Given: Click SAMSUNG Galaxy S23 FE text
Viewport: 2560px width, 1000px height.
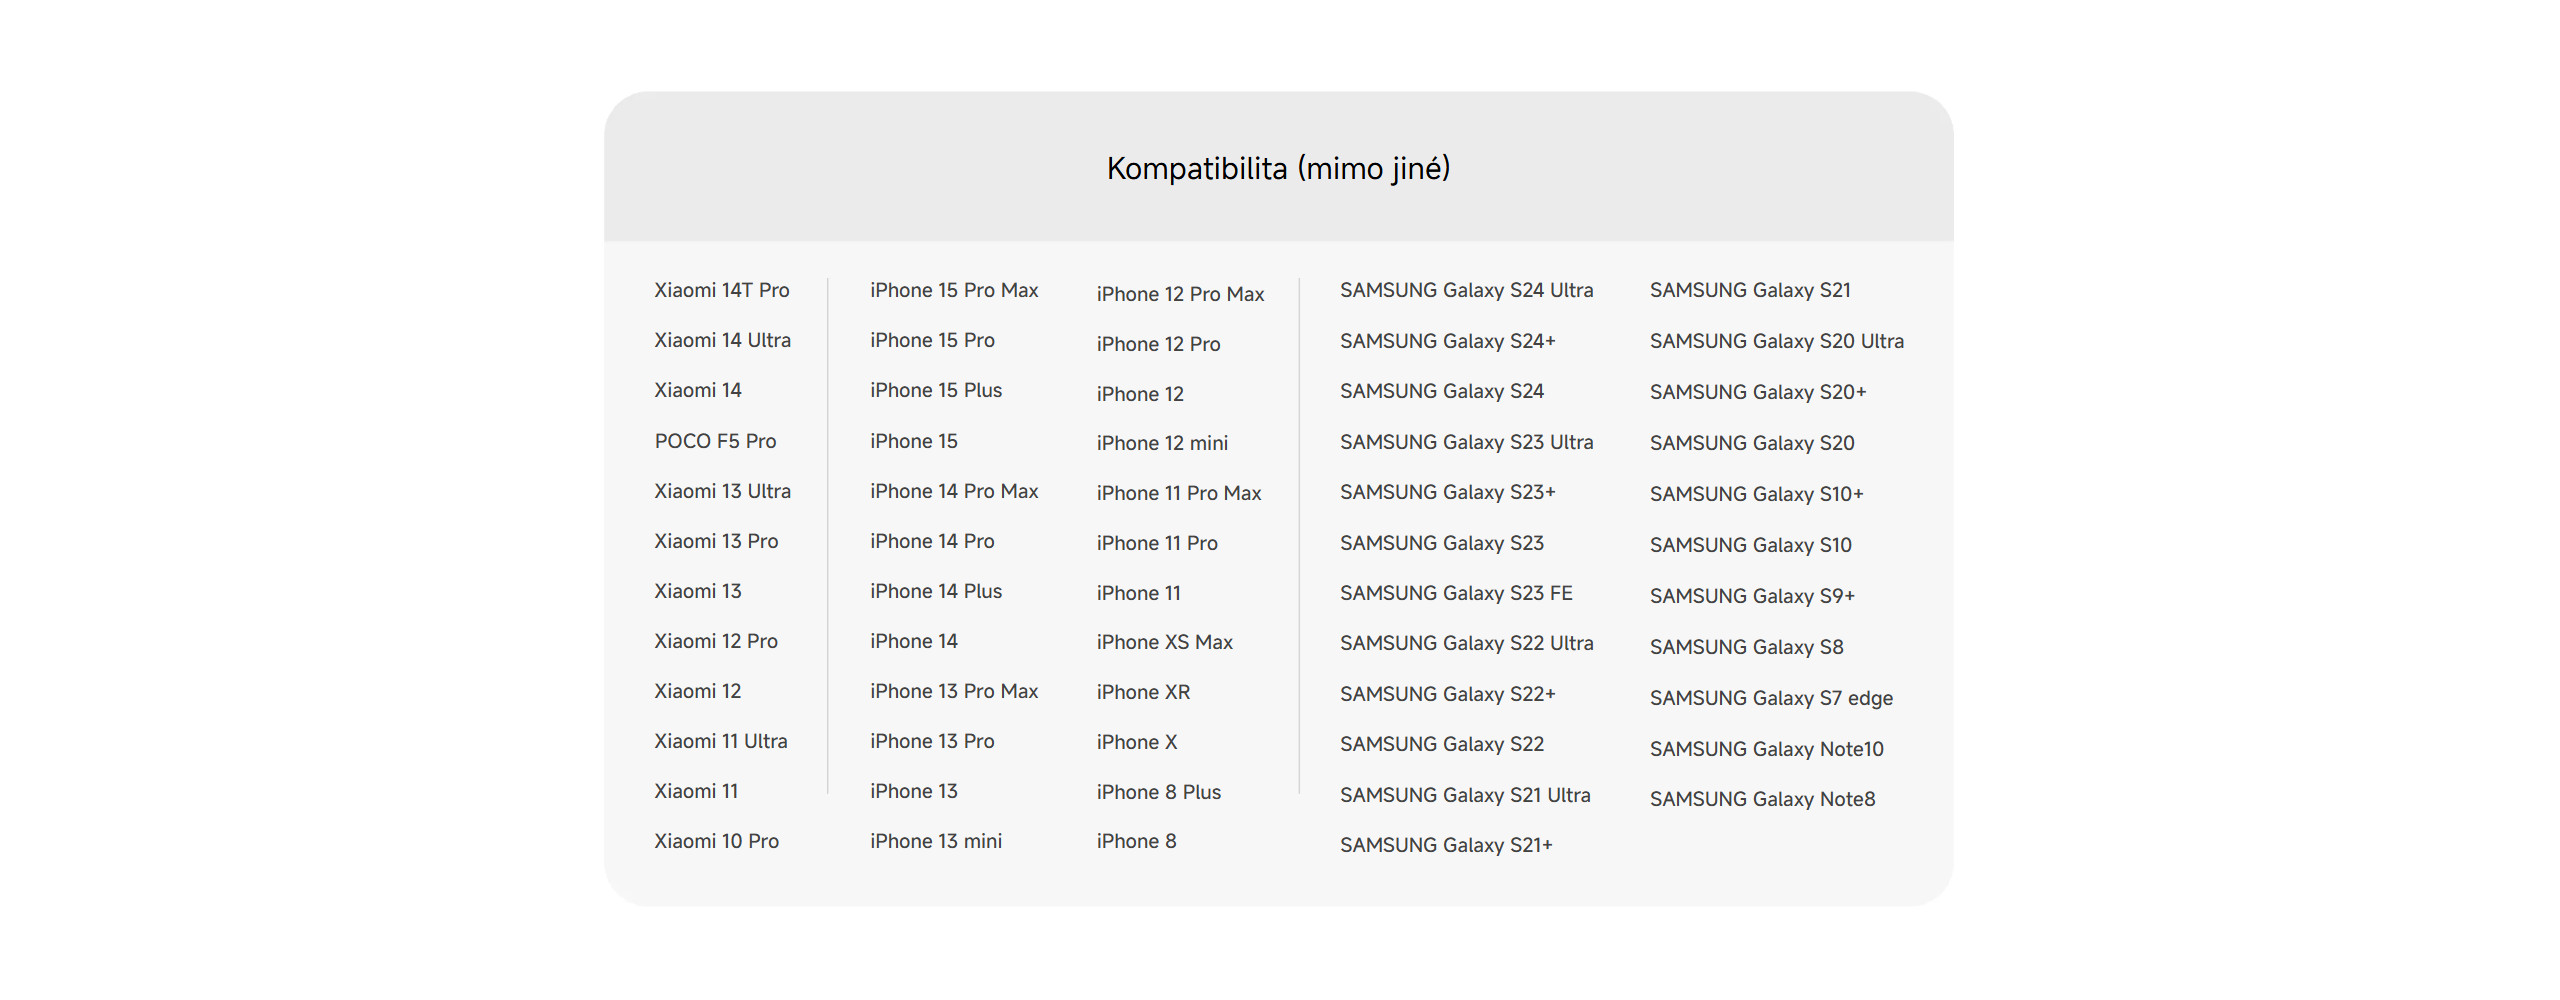Looking at the screenshot, I should pos(1456,593).
